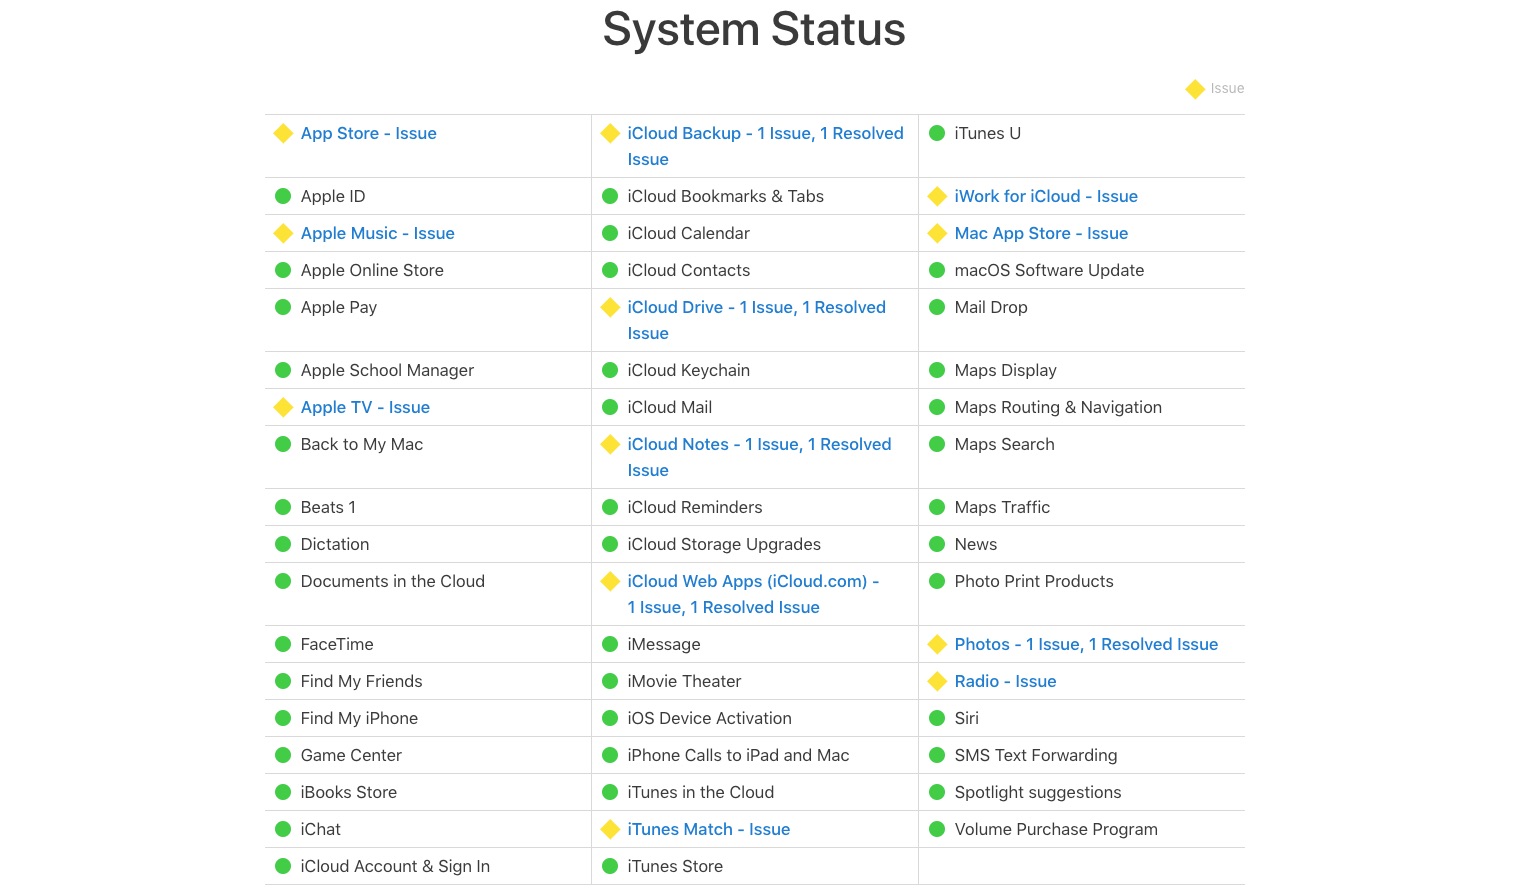
Task: Click the yellow diamond next to Photos
Action: pos(937,644)
